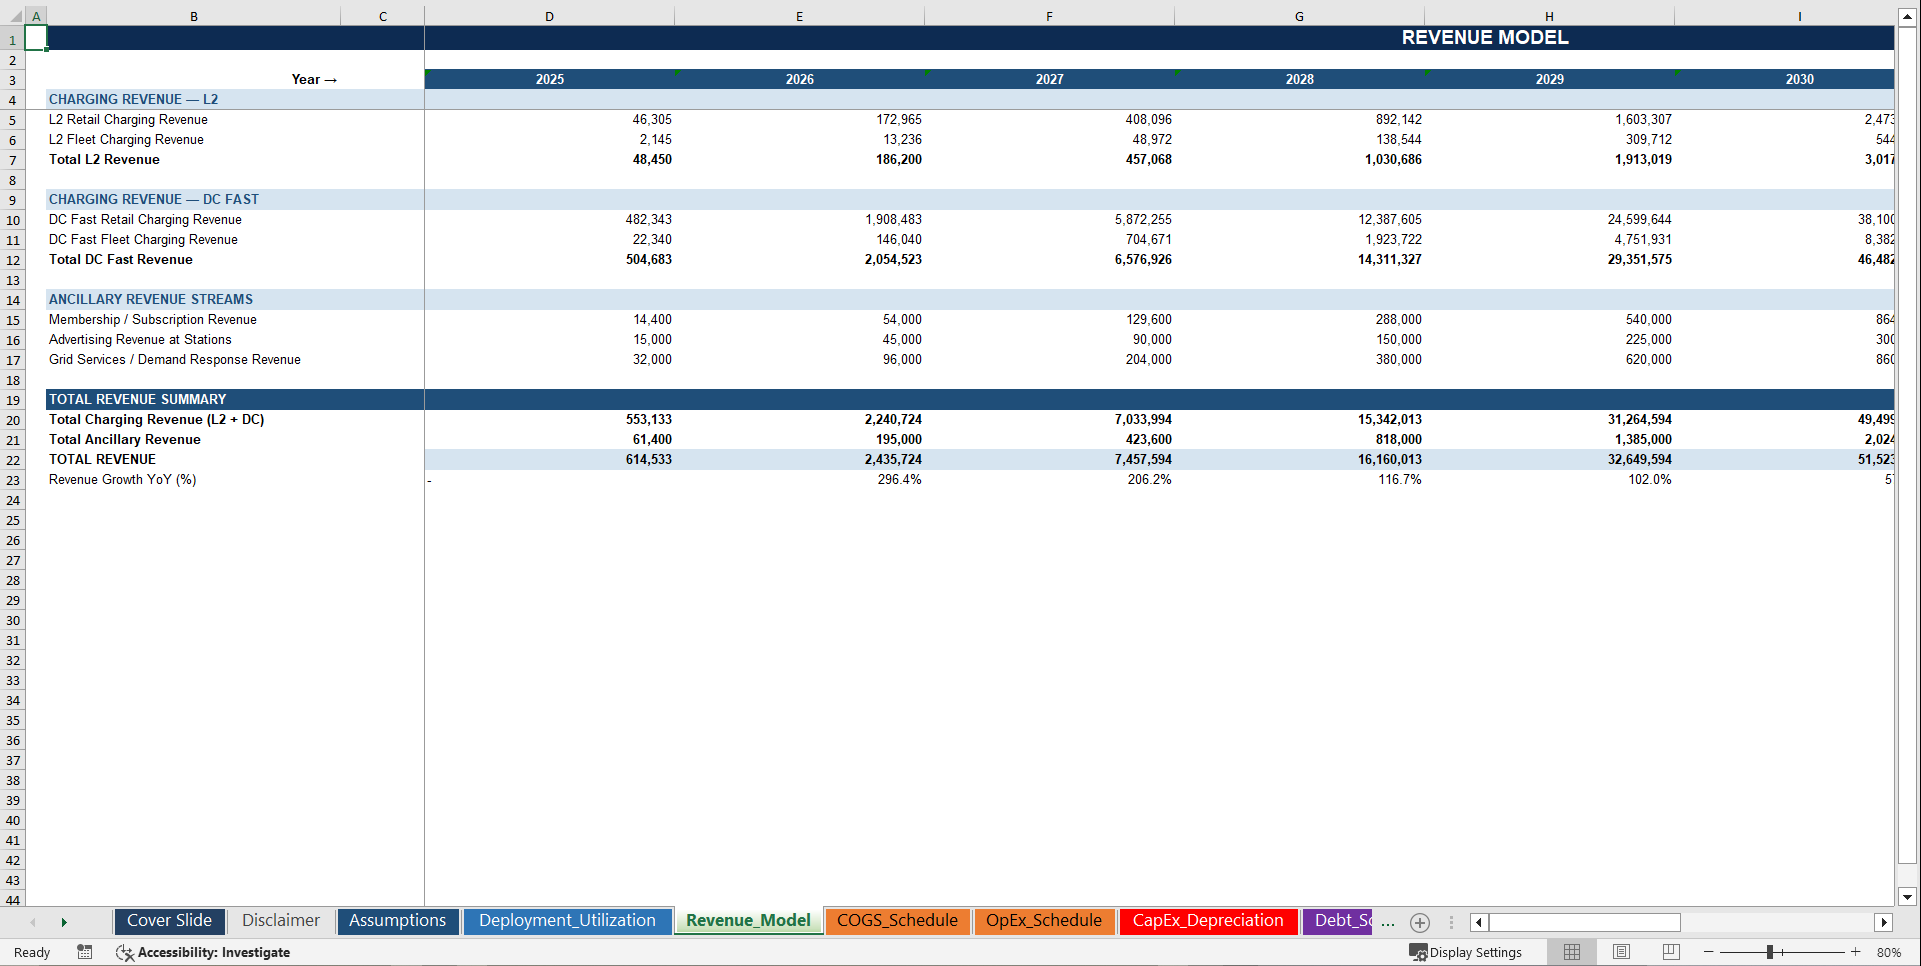This screenshot has height=966, width=1921.
Task: Click the horizontal scrollbar right arrow
Action: click(1885, 922)
